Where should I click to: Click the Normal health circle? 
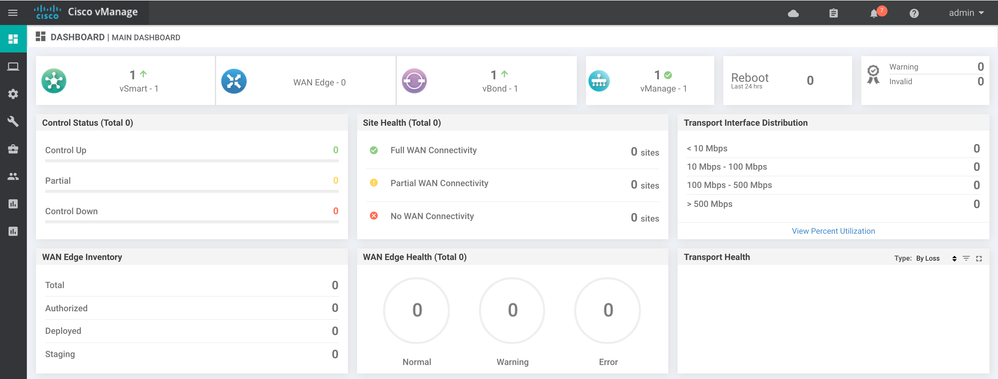pos(417,310)
